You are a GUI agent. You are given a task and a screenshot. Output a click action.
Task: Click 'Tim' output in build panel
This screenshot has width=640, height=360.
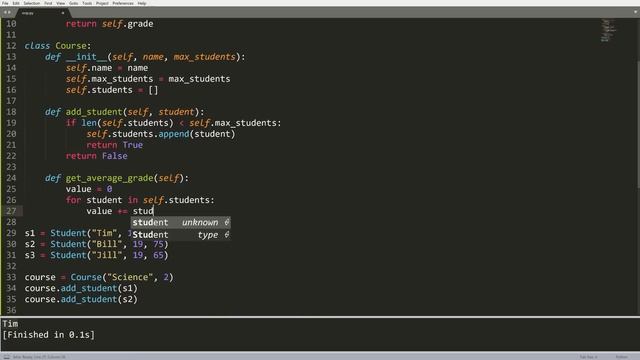click(x=10, y=324)
